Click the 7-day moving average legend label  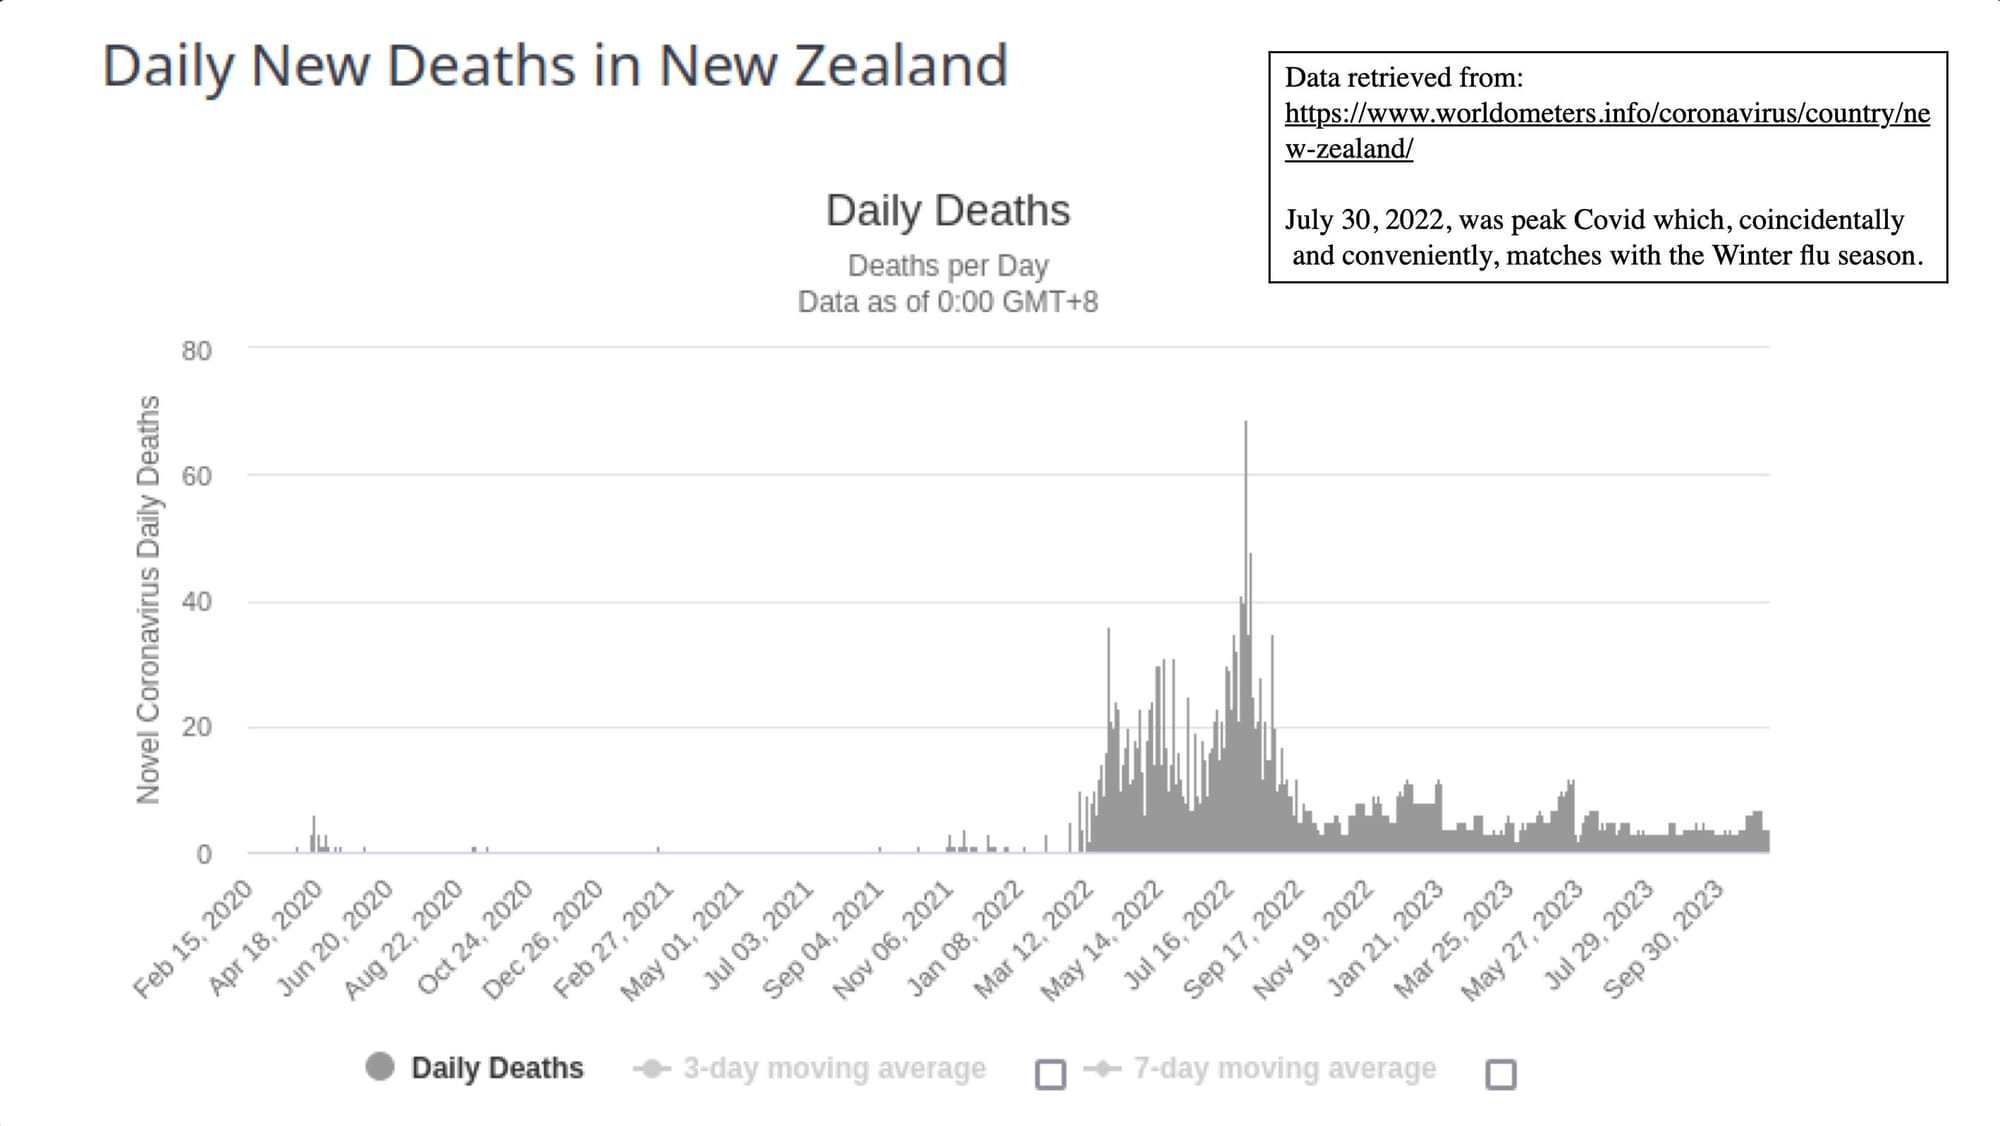click(x=1285, y=1068)
